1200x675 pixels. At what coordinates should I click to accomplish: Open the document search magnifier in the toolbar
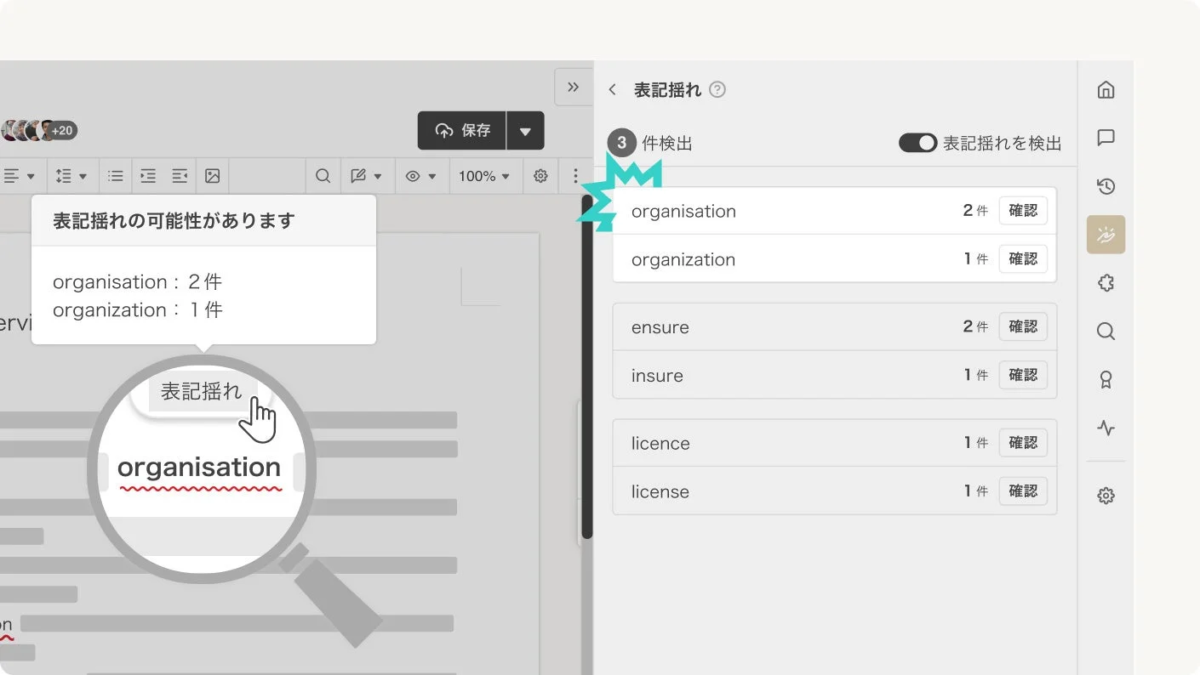pos(322,176)
